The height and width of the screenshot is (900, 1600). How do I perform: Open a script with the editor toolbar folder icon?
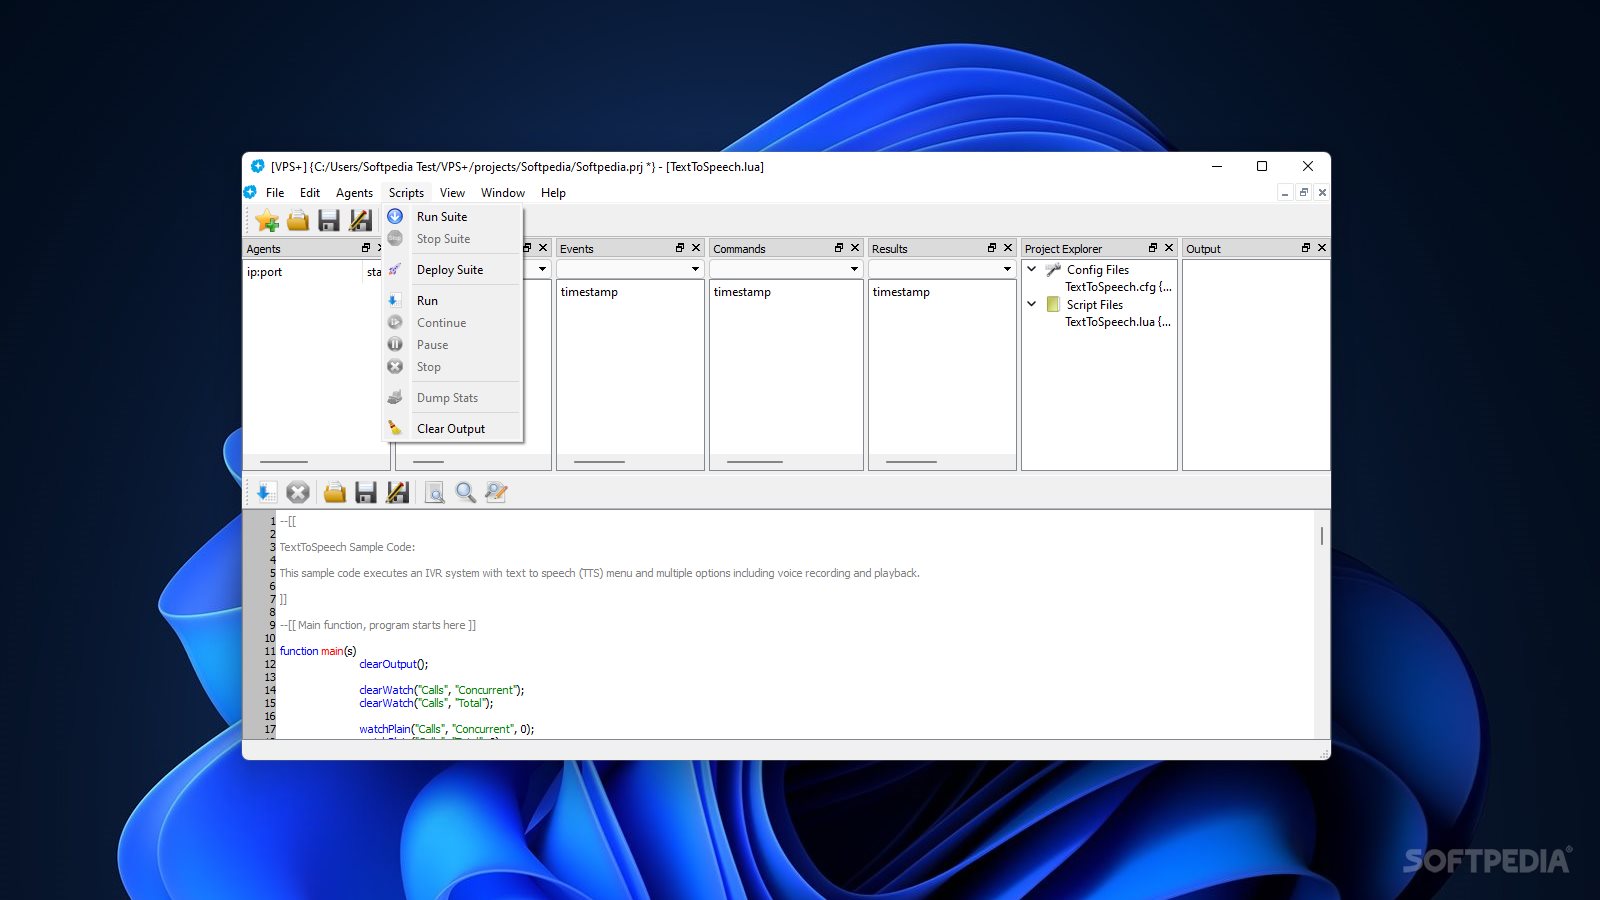335,492
